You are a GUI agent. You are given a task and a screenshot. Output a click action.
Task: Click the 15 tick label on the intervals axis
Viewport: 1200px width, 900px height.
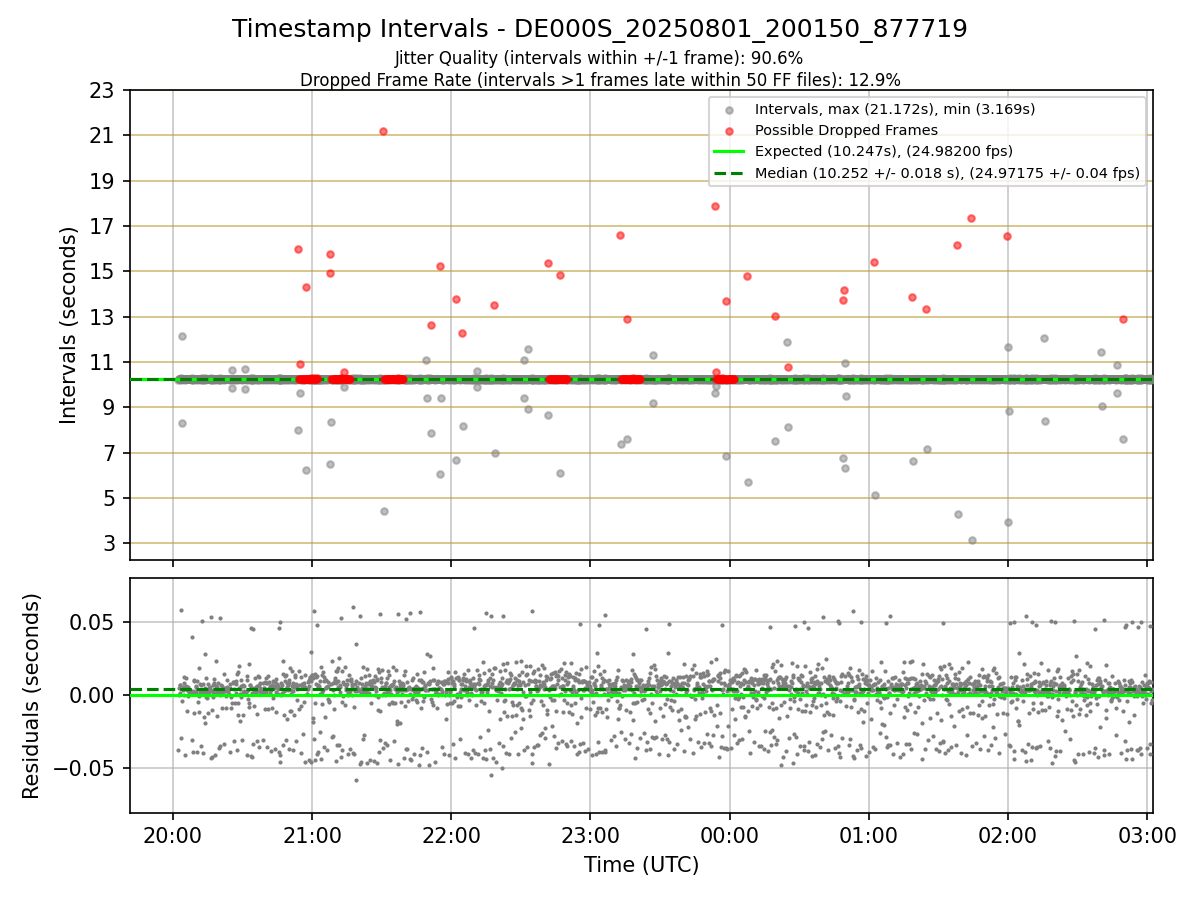(103, 271)
